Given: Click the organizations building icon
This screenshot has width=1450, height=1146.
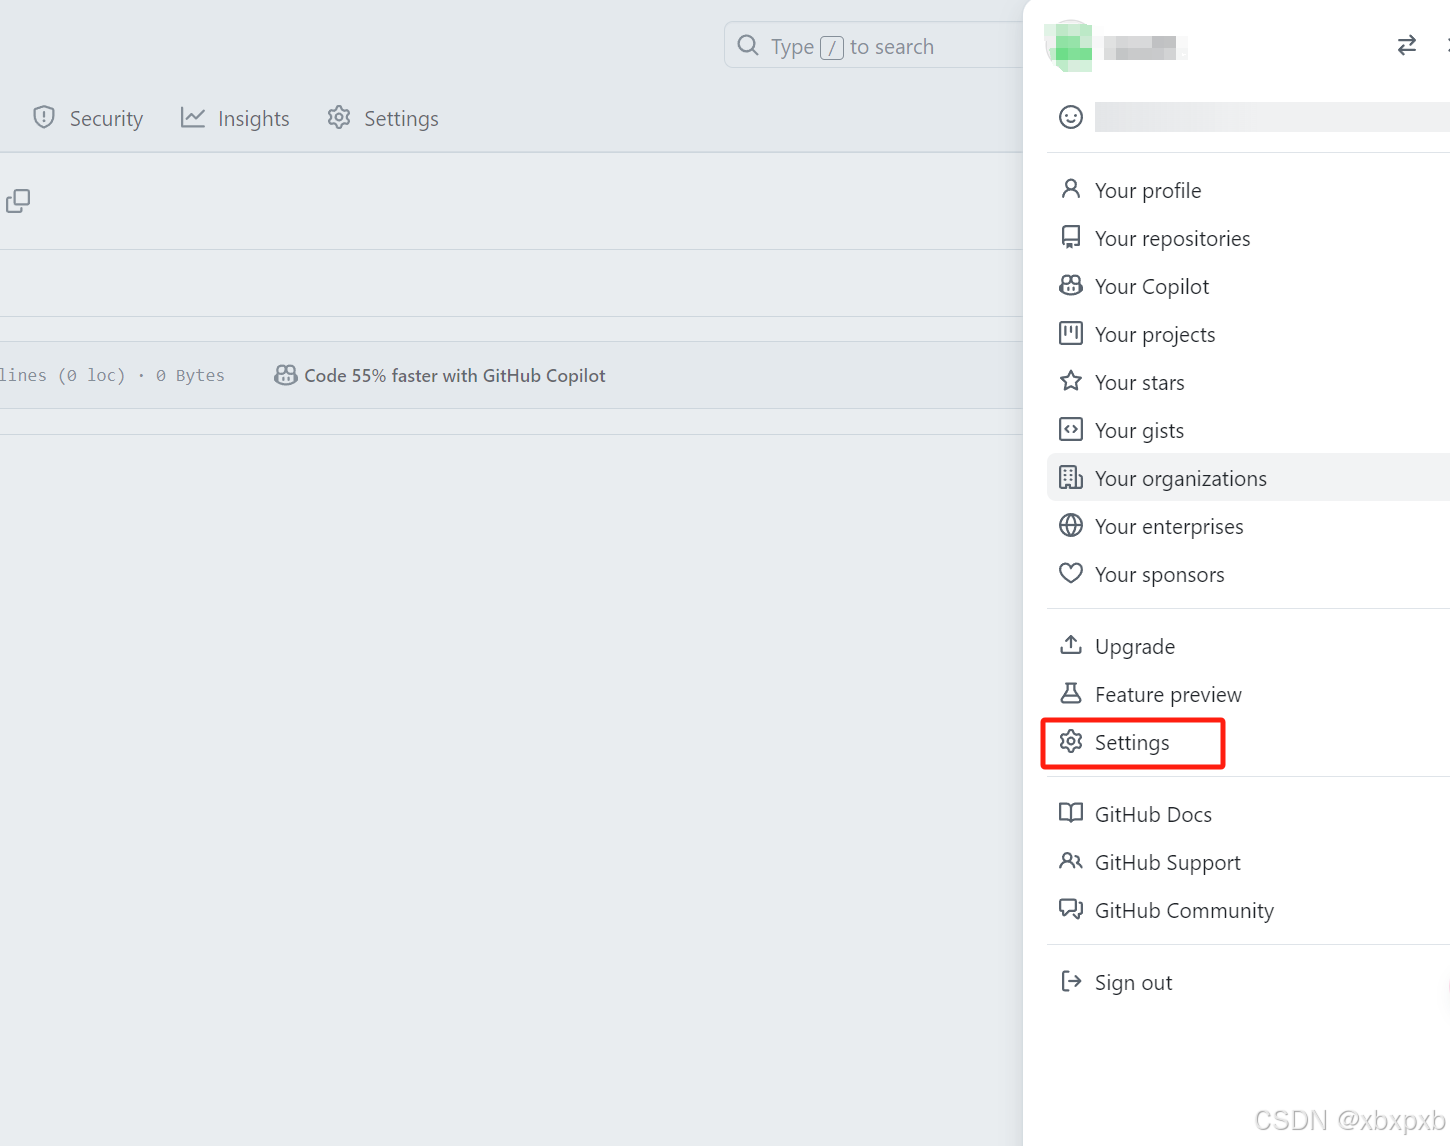Looking at the screenshot, I should 1071,477.
